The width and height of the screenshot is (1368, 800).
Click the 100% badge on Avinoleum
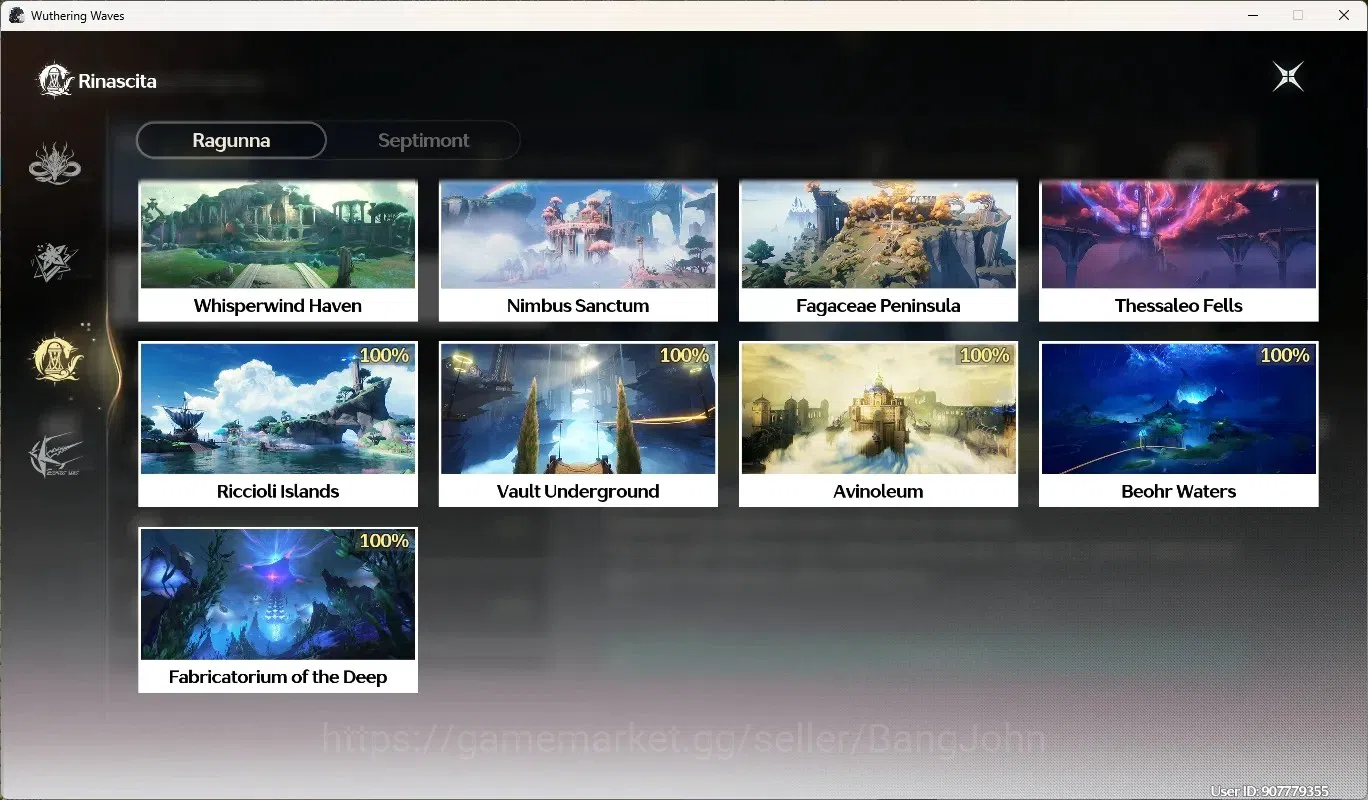pyautogui.click(x=985, y=355)
